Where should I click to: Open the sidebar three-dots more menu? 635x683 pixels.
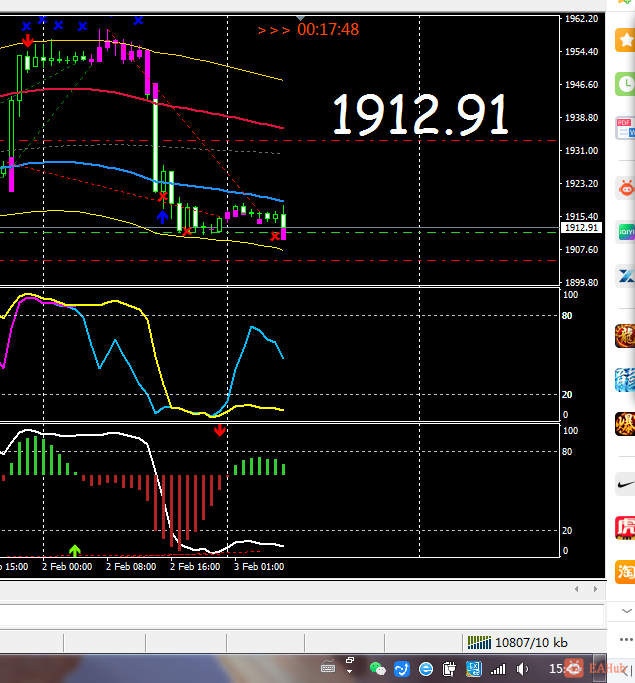[x=626, y=639]
